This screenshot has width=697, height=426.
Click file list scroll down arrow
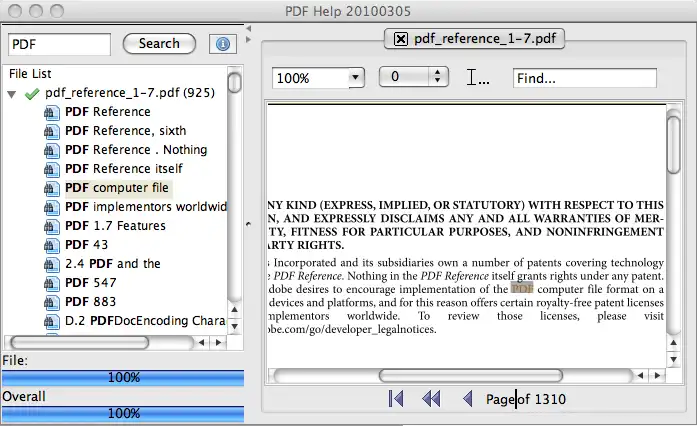pos(235,327)
